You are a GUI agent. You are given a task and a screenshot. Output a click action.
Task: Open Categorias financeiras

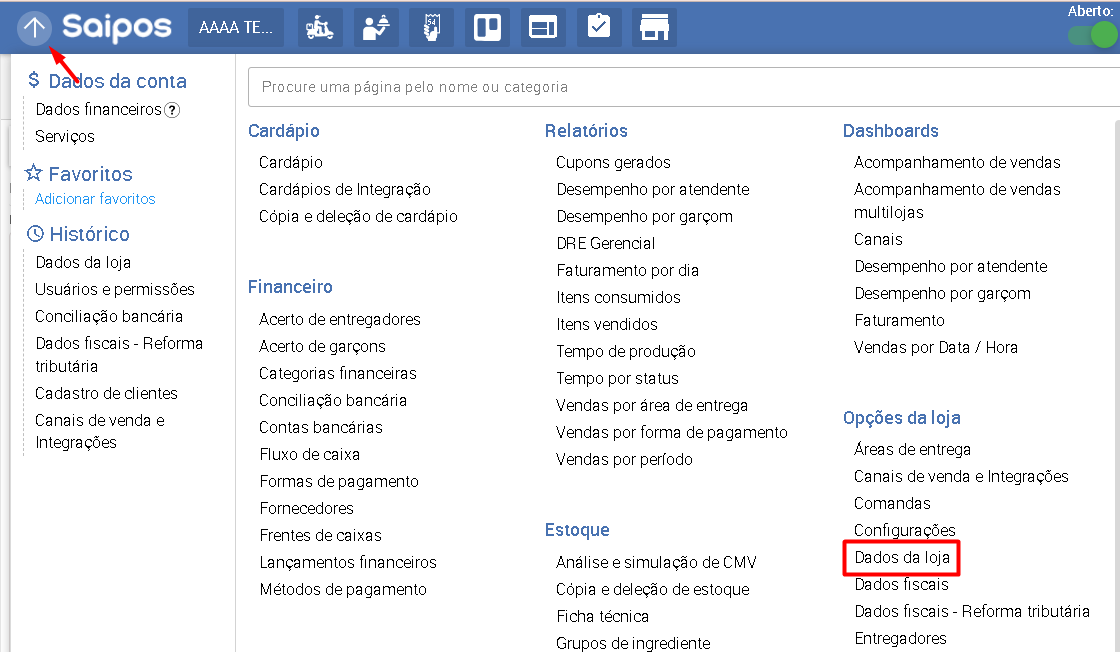(338, 373)
